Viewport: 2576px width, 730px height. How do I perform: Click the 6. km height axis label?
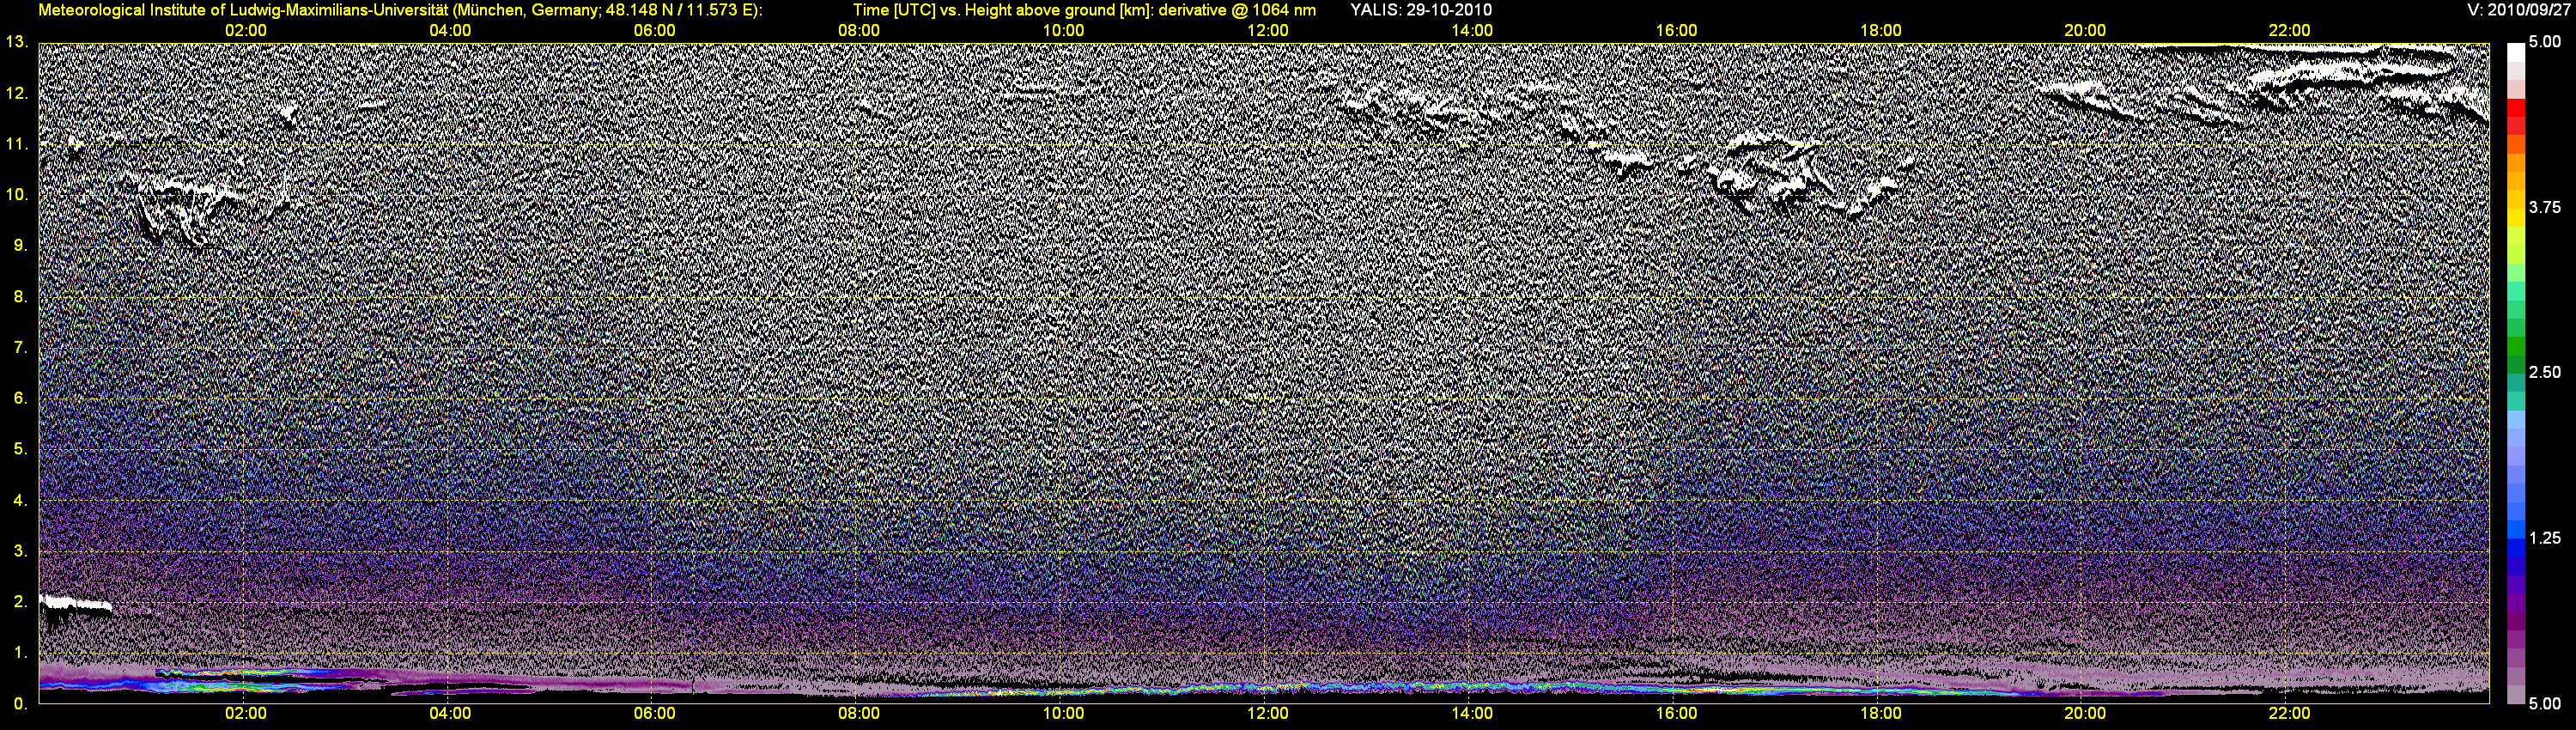pyautogui.click(x=20, y=398)
